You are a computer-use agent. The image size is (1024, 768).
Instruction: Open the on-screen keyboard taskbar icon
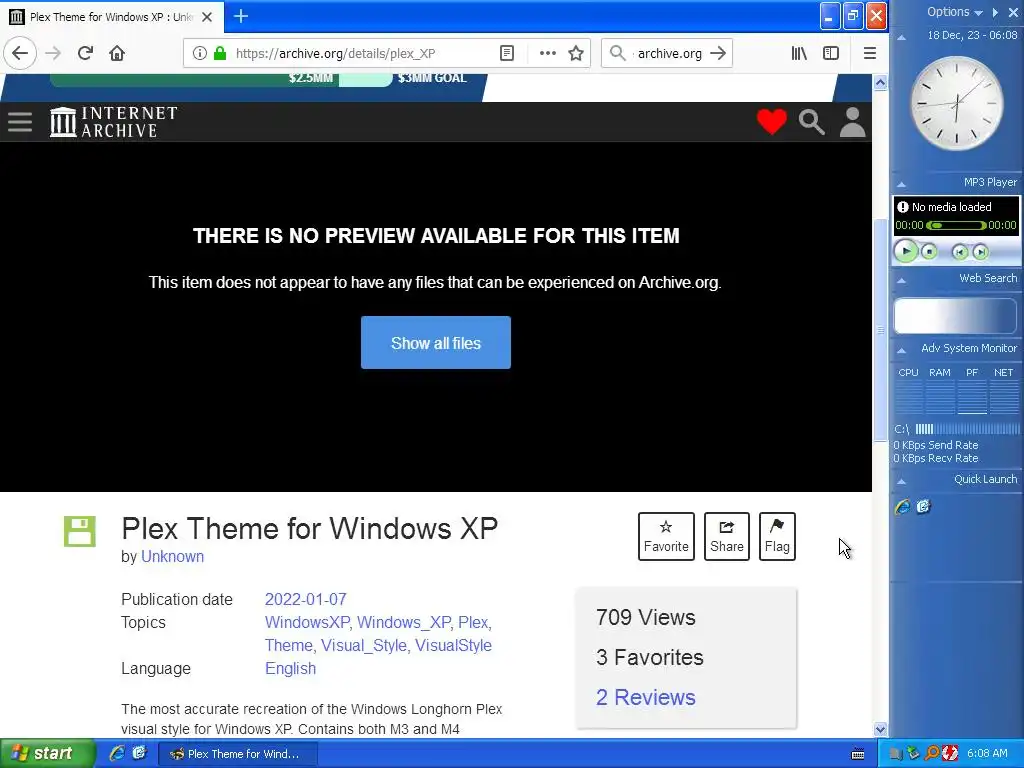coord(858,754)
